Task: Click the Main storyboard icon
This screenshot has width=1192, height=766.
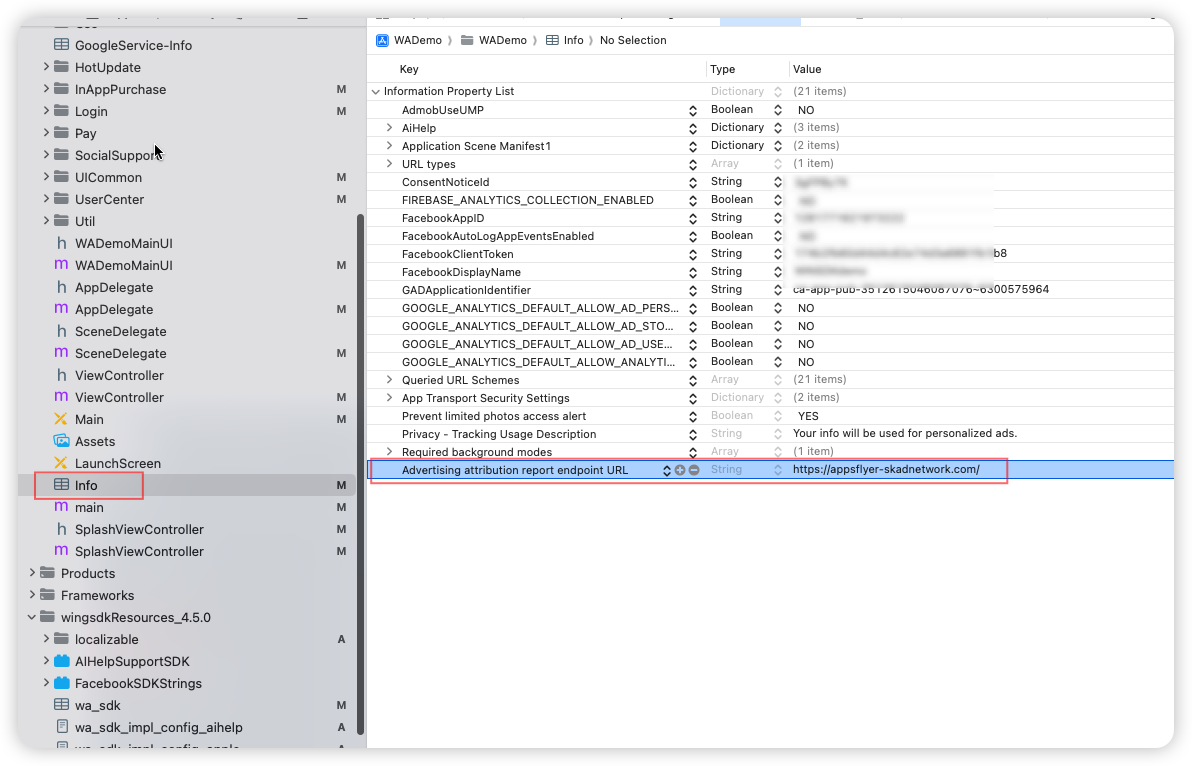Action: coord(61,419)
